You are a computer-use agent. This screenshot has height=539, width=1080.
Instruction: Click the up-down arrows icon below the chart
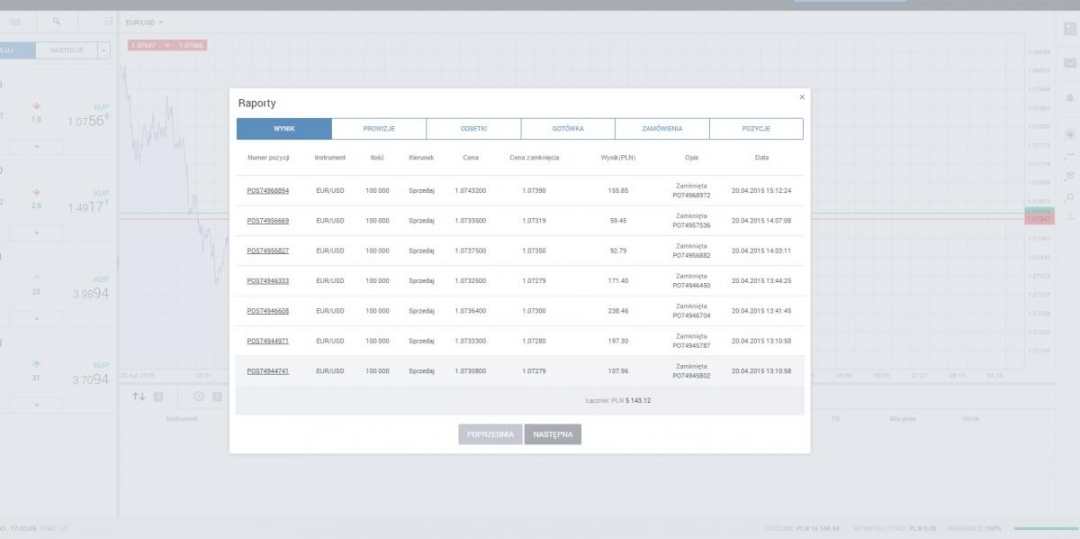[139, 396]
